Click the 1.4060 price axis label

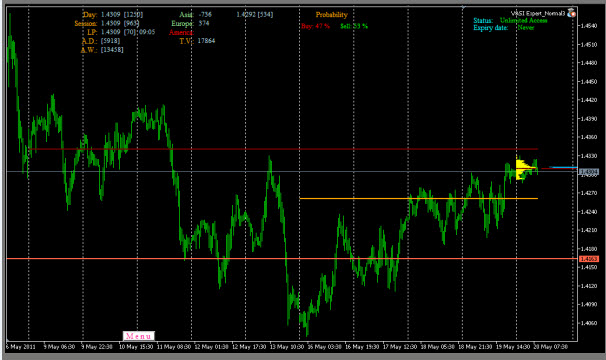[589, 323]
